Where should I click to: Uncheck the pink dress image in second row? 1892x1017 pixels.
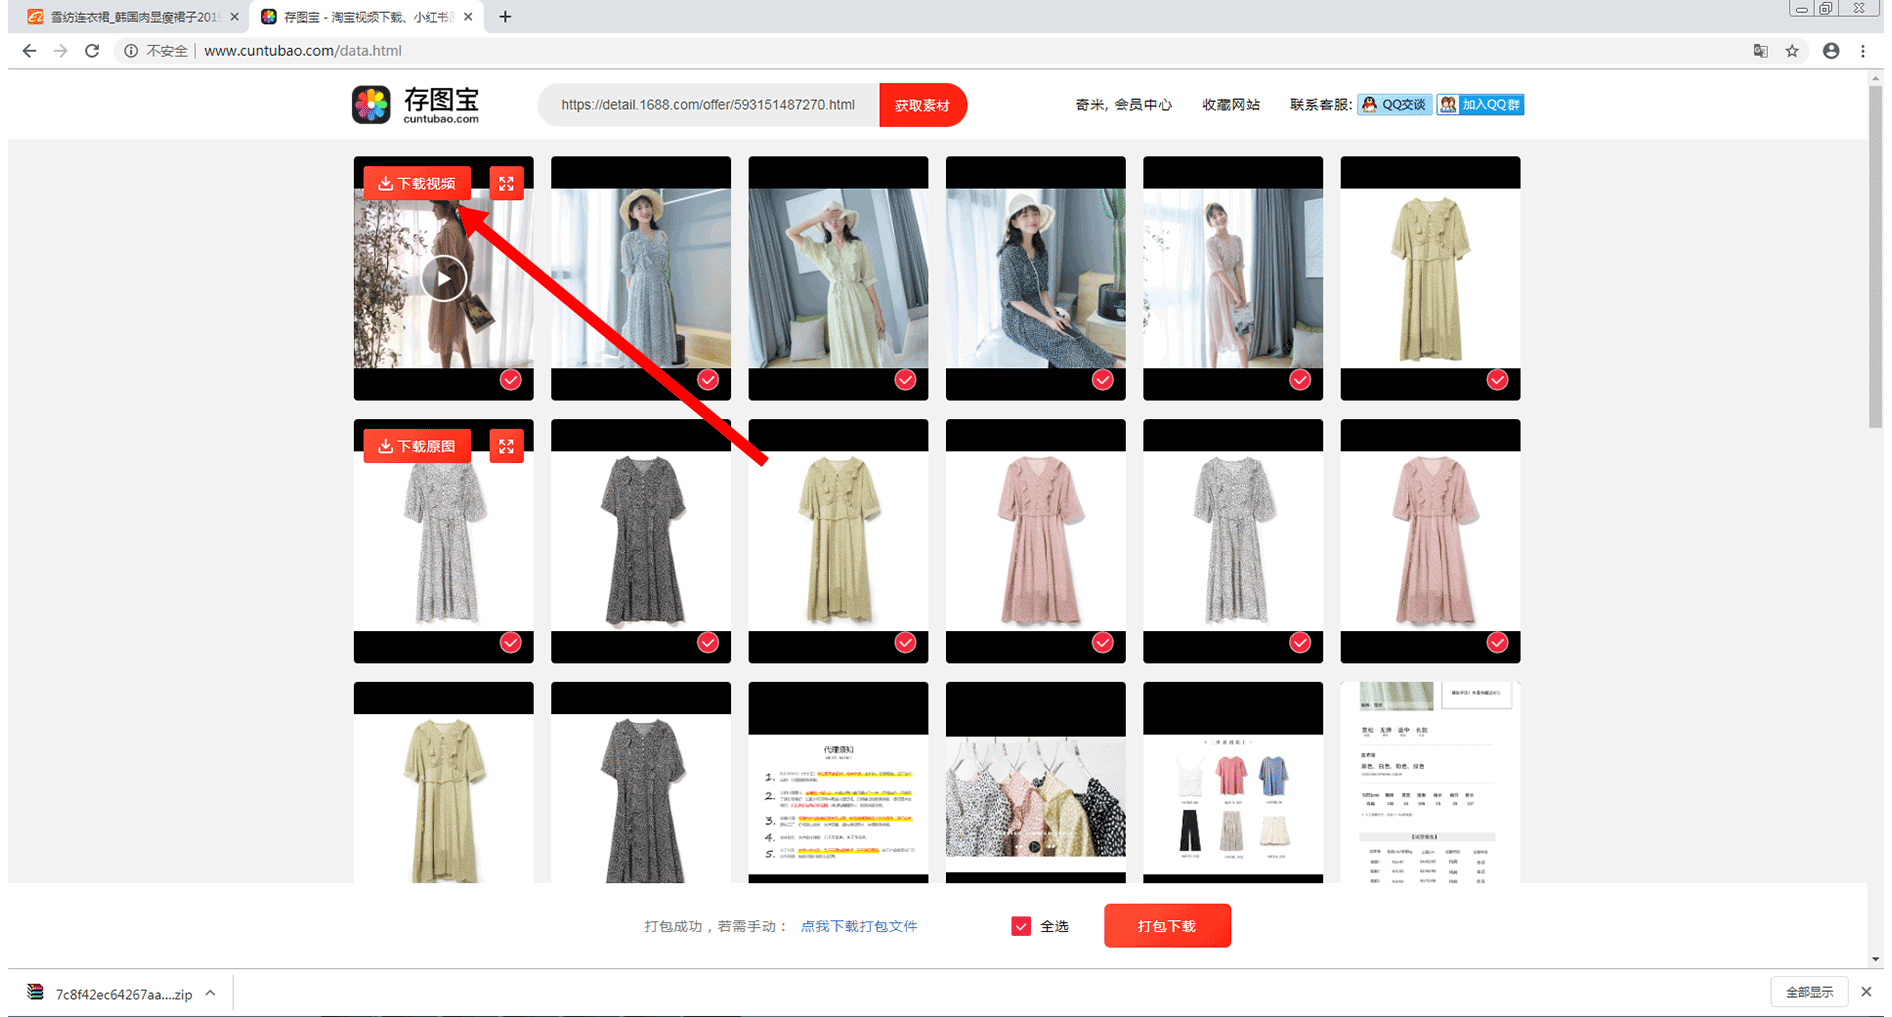coord(1102,643)
